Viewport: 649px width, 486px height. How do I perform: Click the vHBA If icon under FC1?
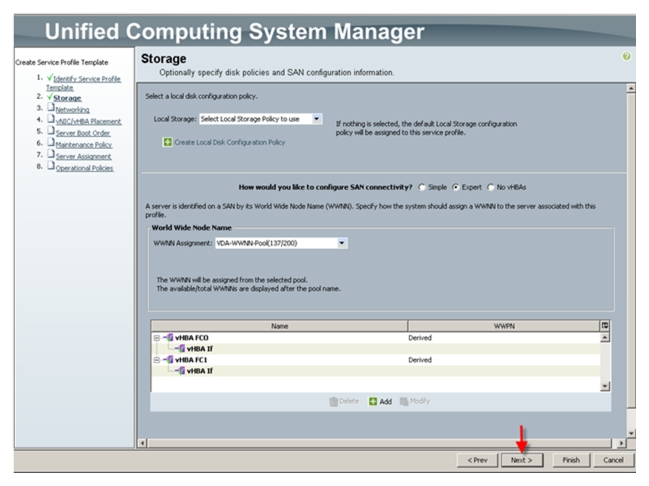point(181,371)
